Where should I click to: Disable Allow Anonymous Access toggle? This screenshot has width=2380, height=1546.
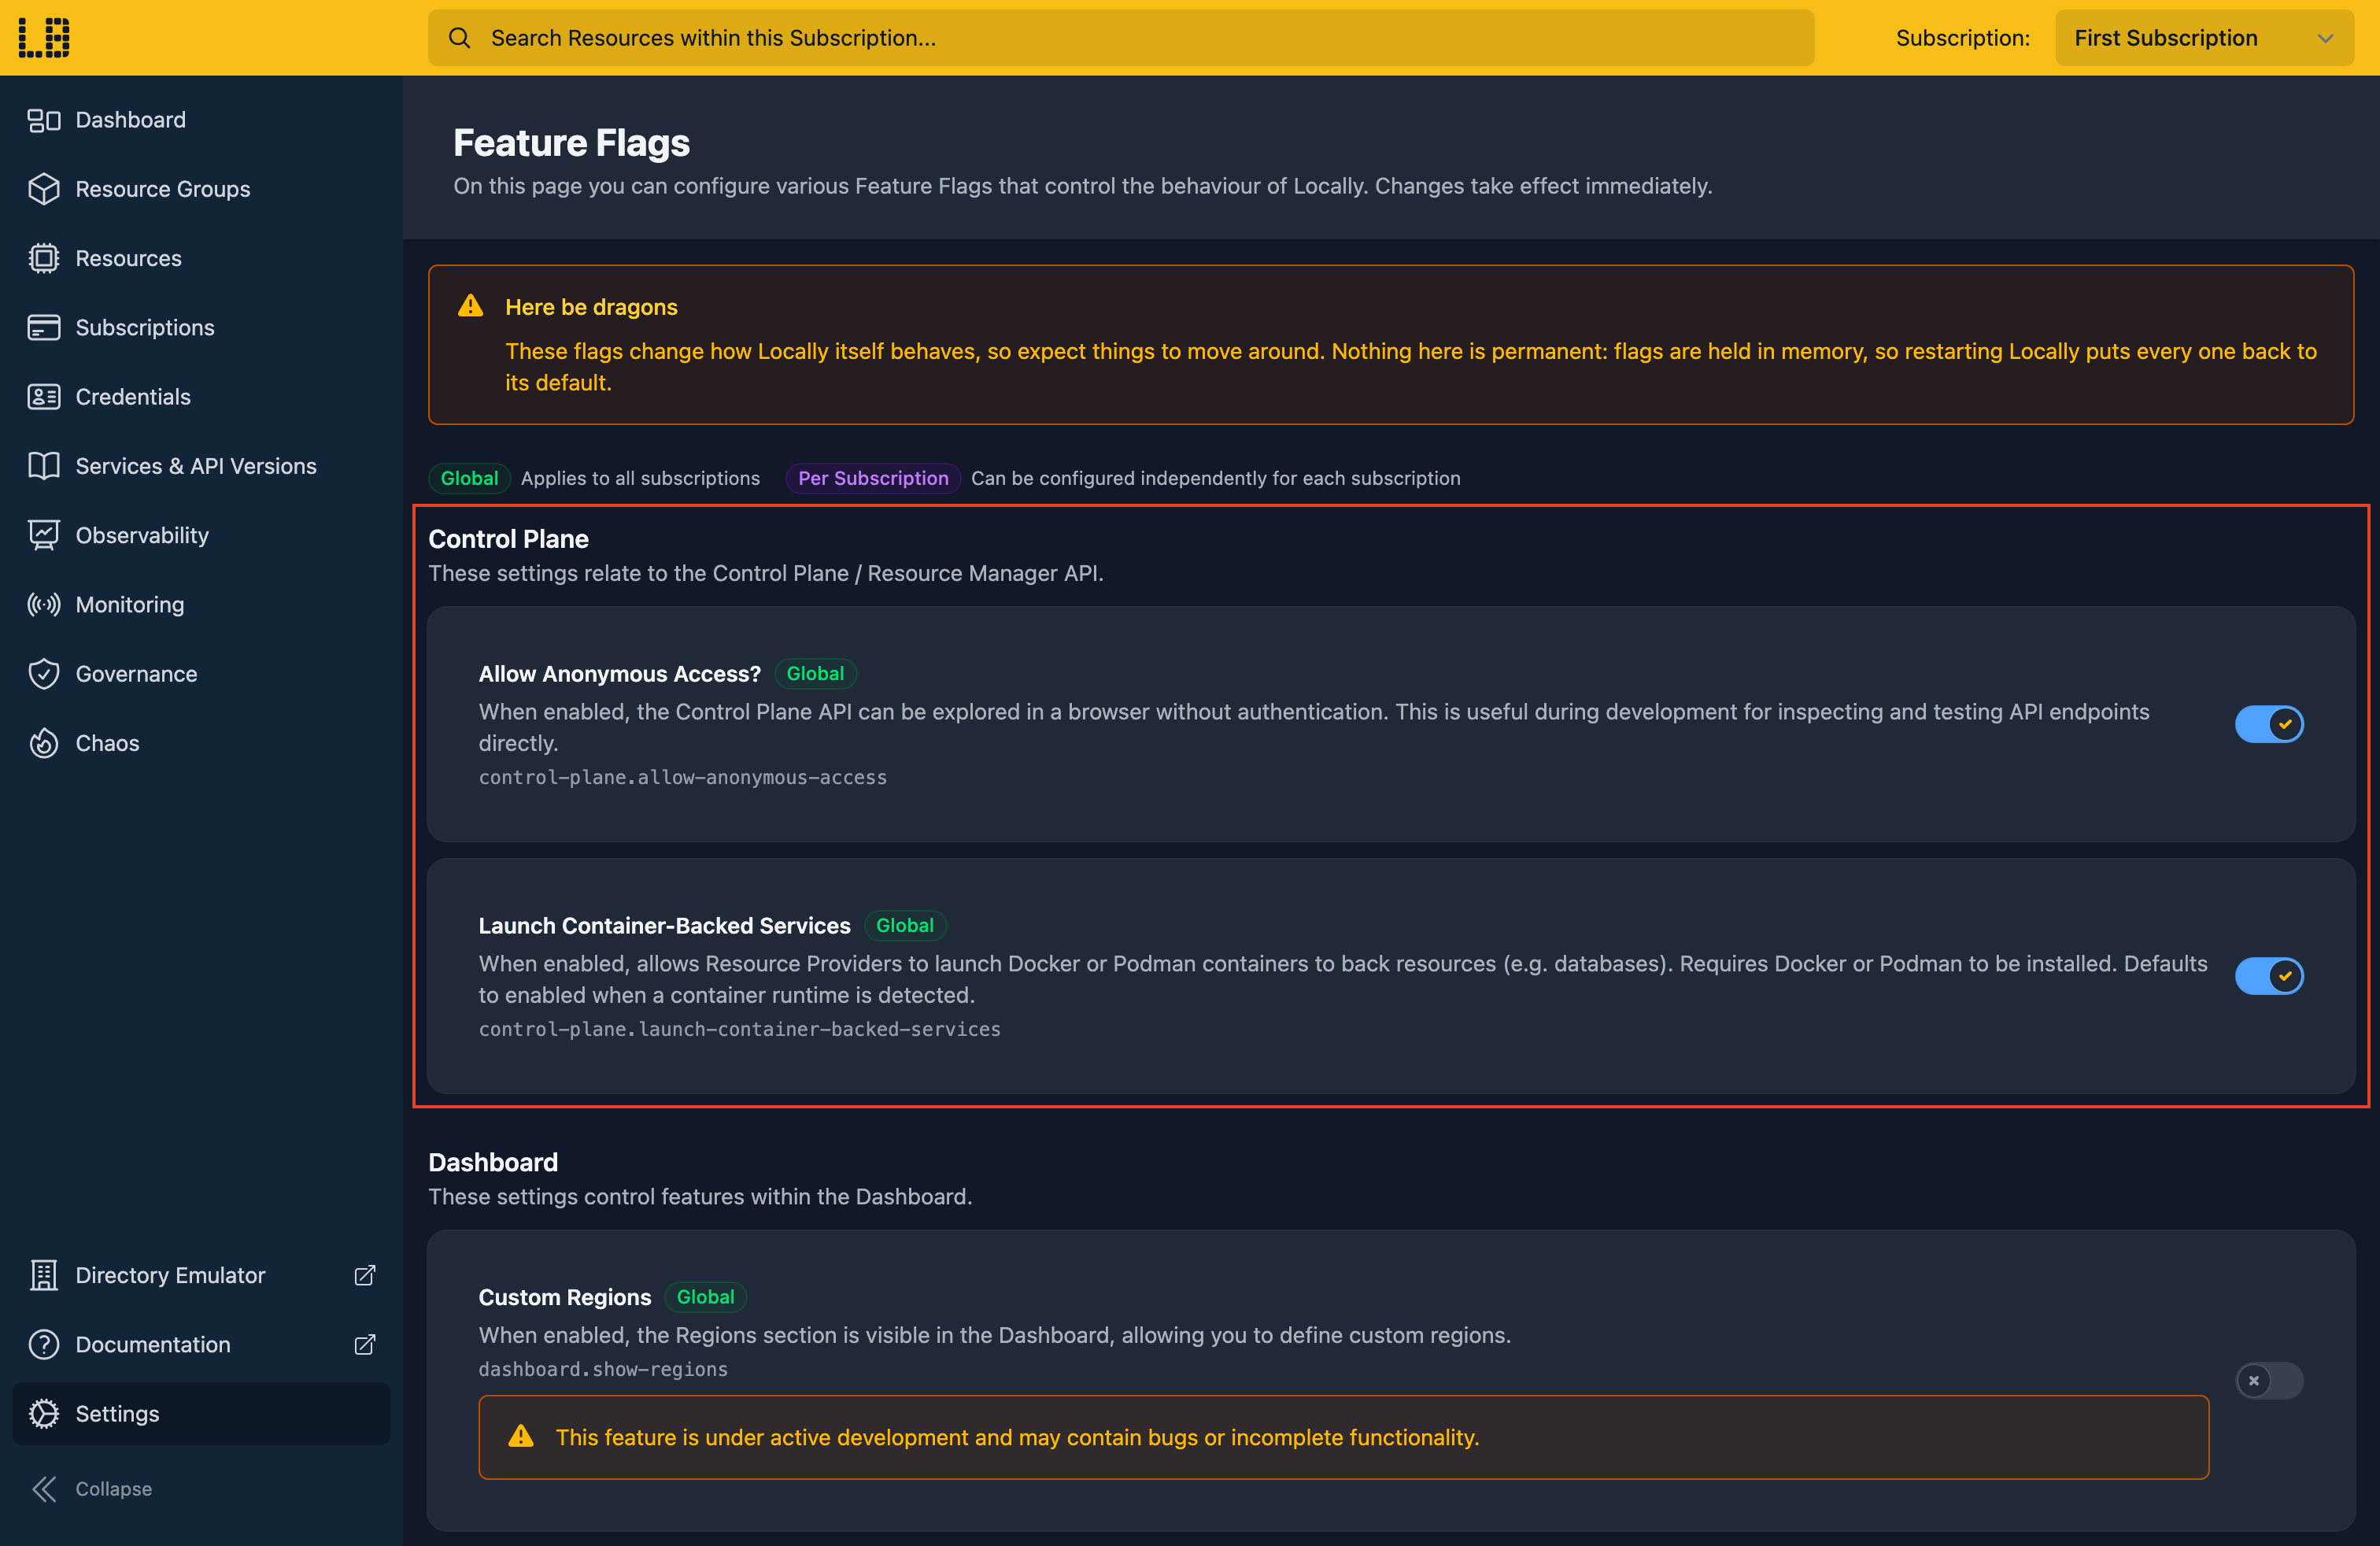coord(2269,724)
